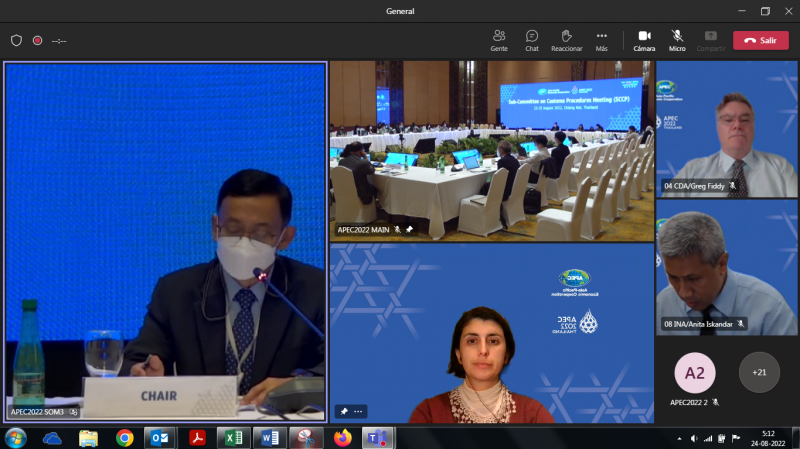Toggle the Cámara on or off
800x449 pixels.
644,40
